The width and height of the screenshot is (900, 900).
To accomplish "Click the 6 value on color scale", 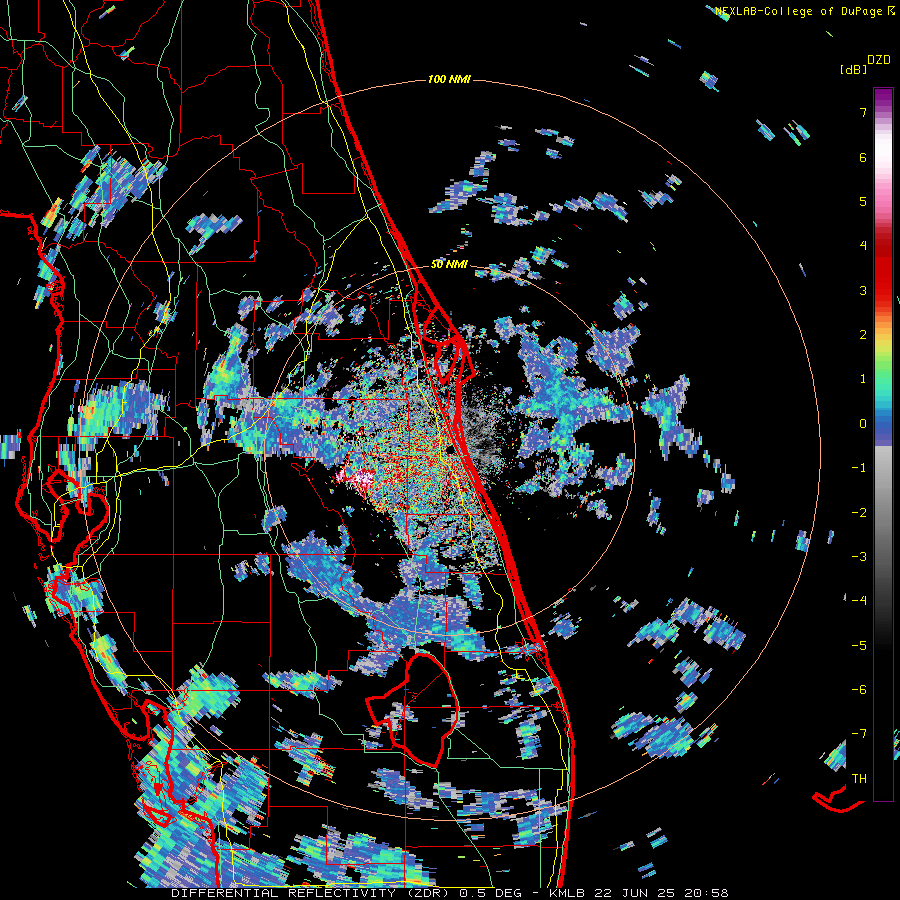I will pyautogui.click(x=863, y=157).
